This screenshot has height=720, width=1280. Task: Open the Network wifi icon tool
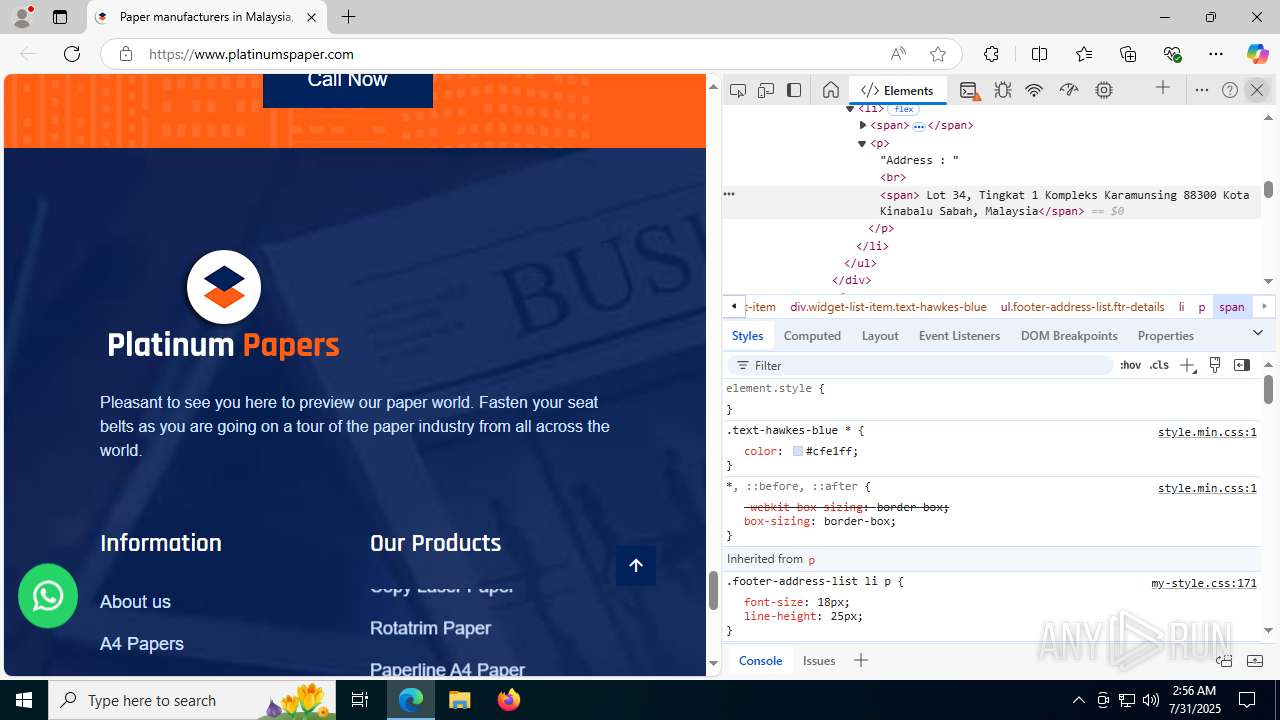(x=1034, y=90)
